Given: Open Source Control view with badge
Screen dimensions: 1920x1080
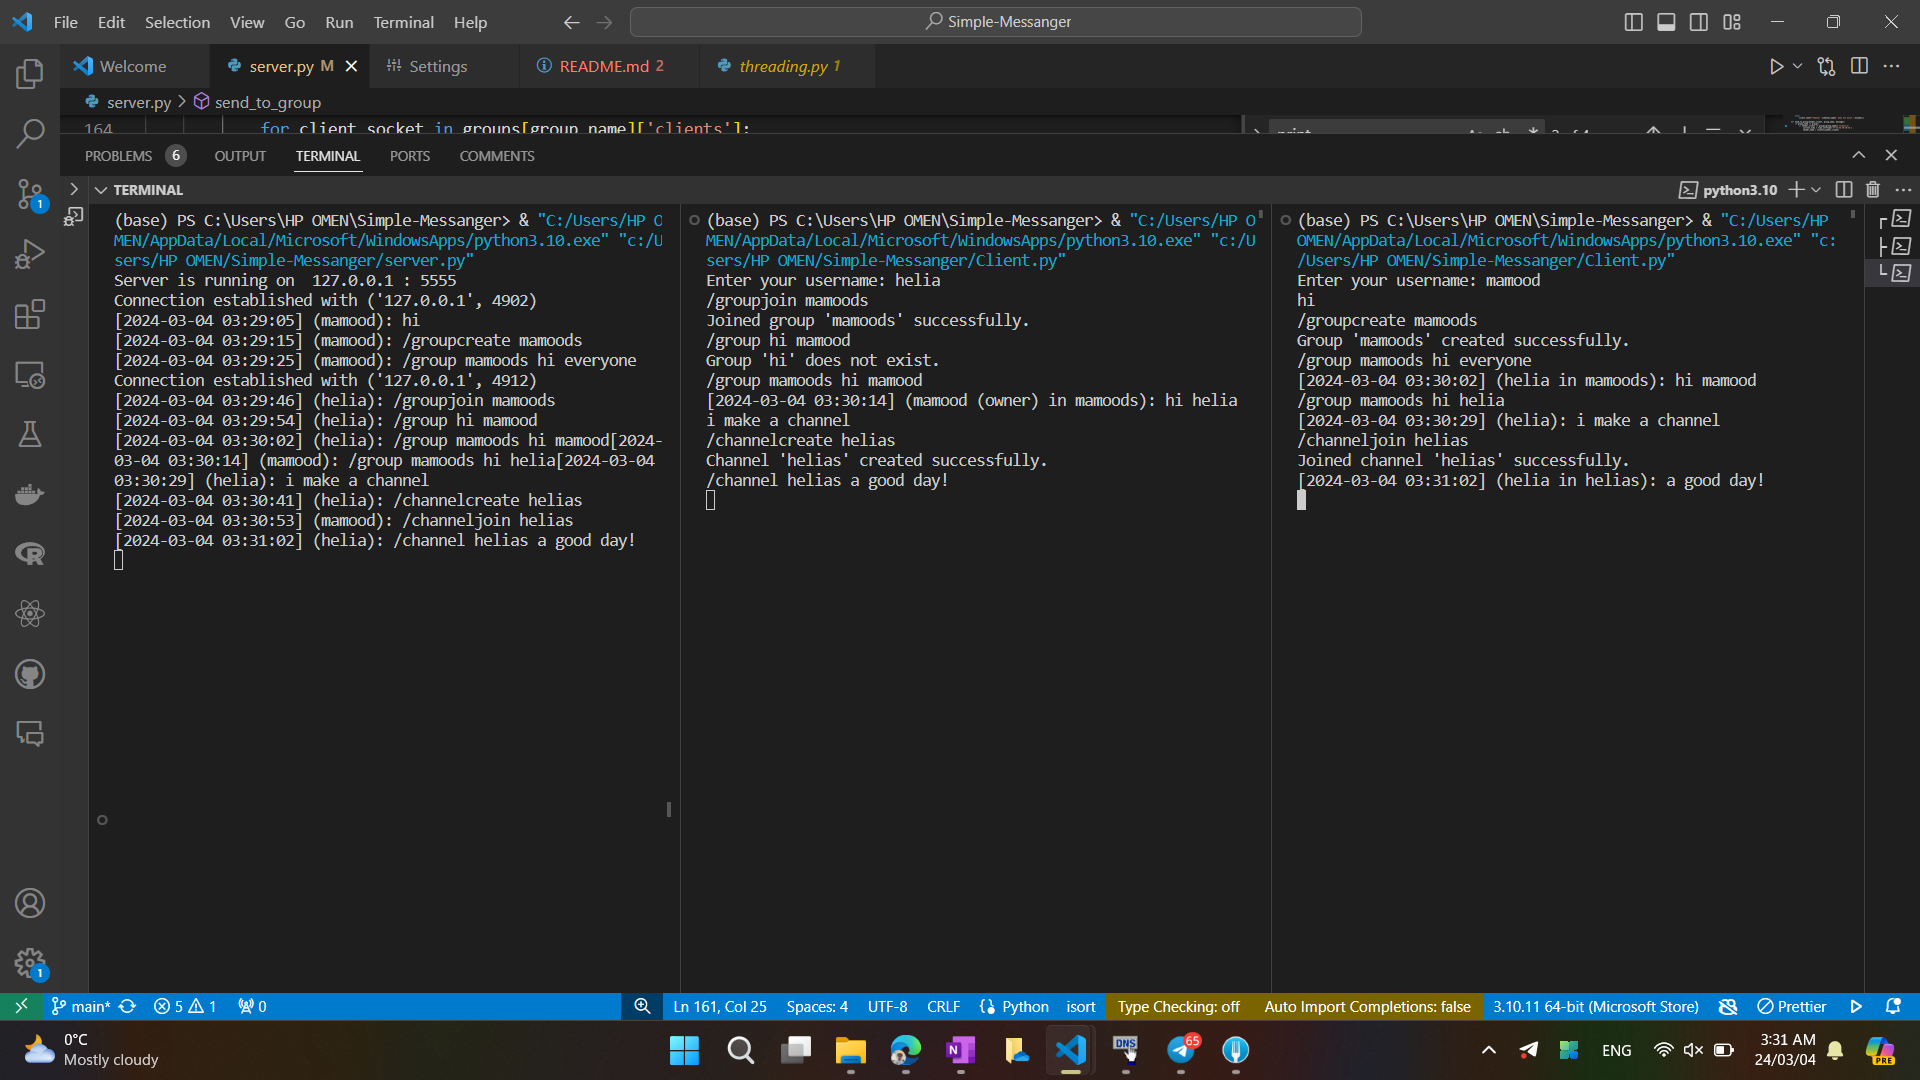Looking at the screenshot, I should click(30, 194).
